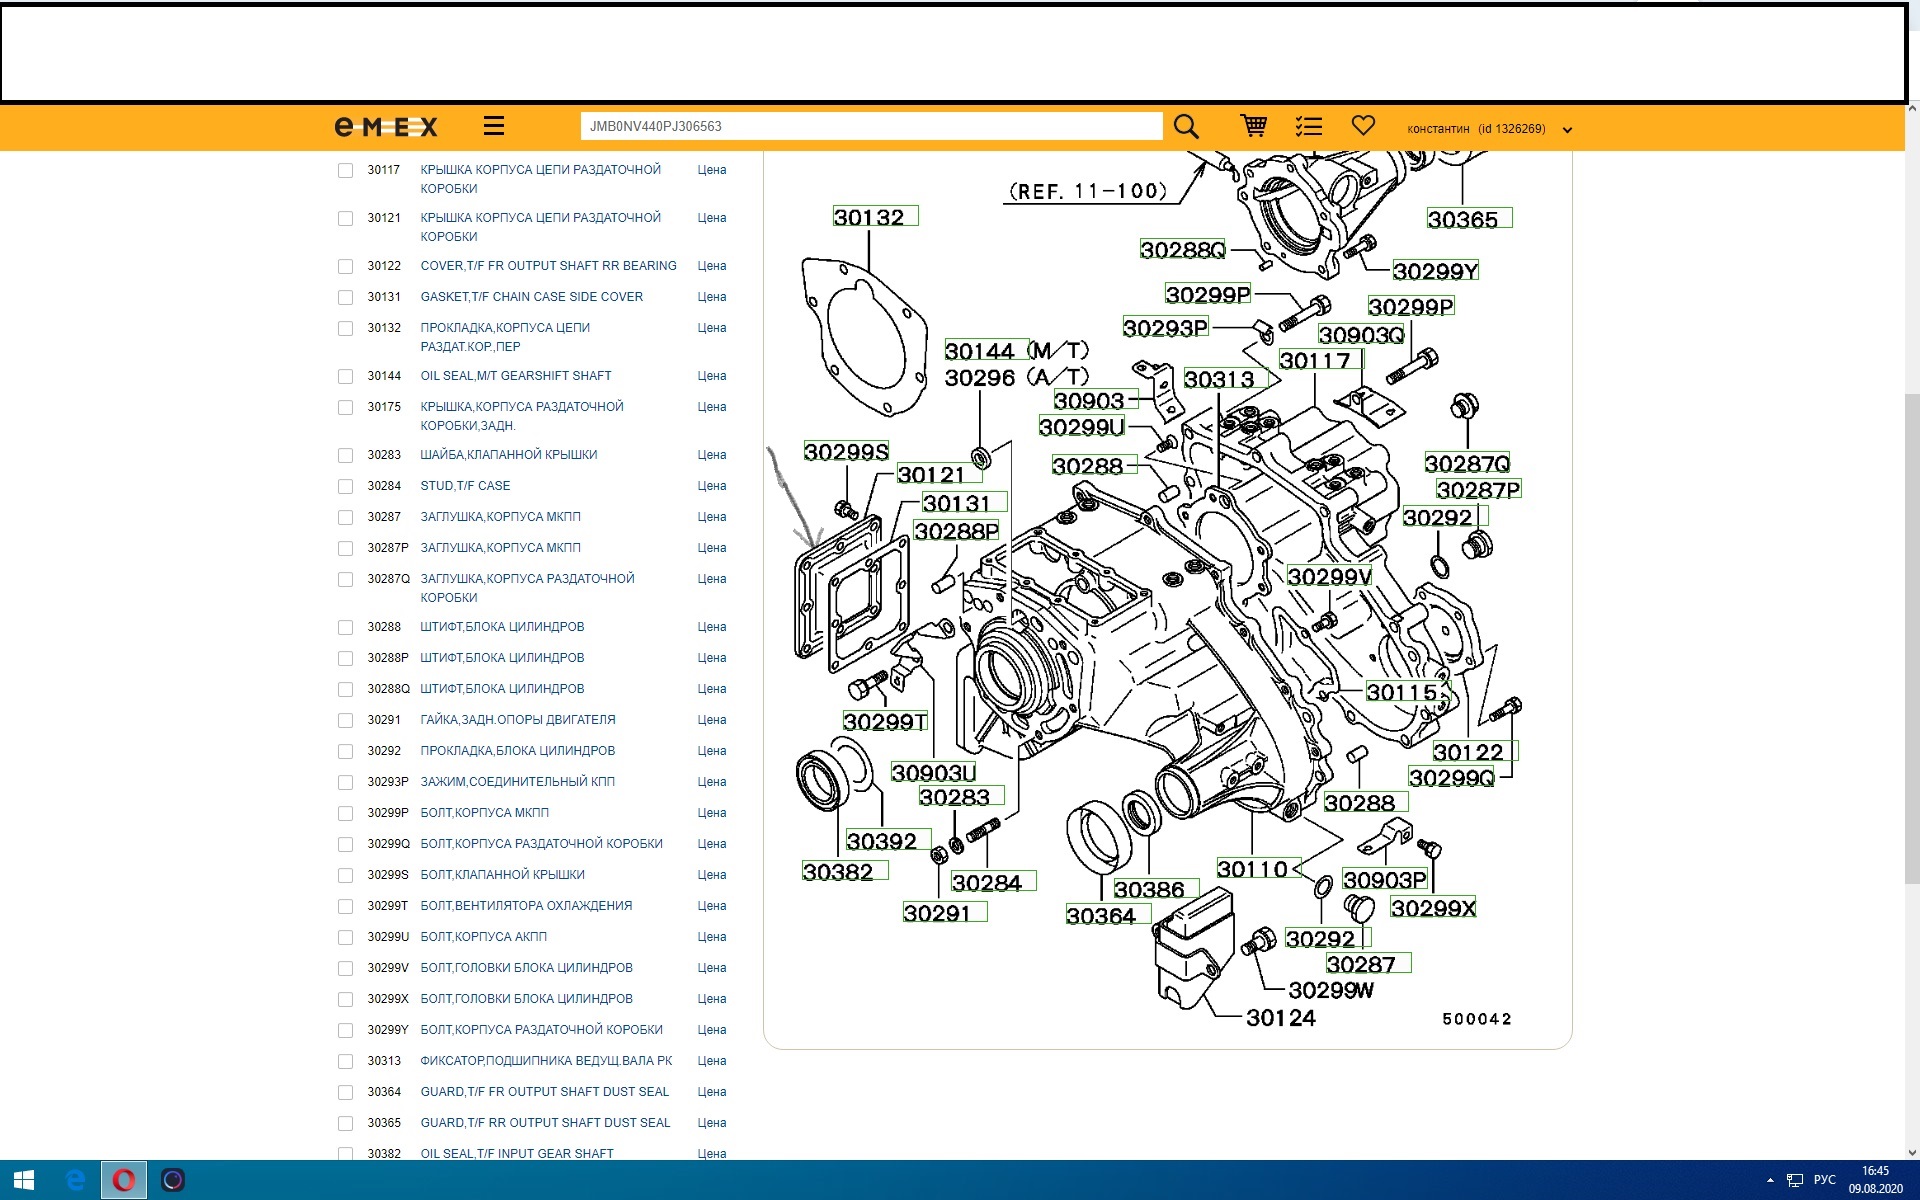Open favorites heart icon
Image resolution: width=1920 pixels, height=1200 pixels.
pos(1363,125)
